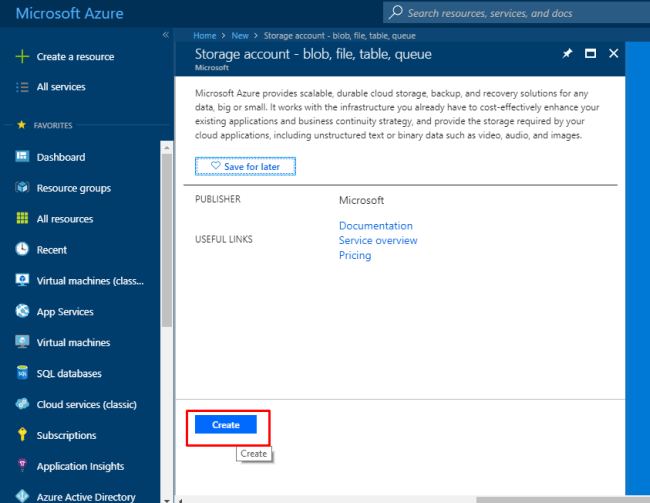
Task: Click the SQL databases cylinder icon
Action: tap(22, 373)
